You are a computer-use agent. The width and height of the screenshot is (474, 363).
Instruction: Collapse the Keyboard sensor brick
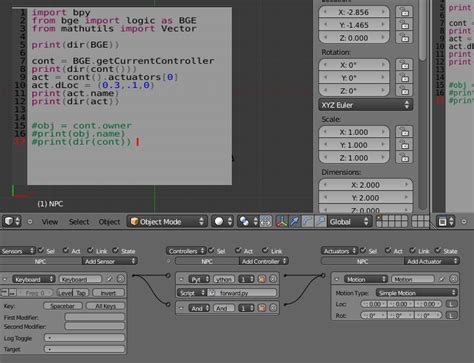pyautogui.click(x=5, y=279)
